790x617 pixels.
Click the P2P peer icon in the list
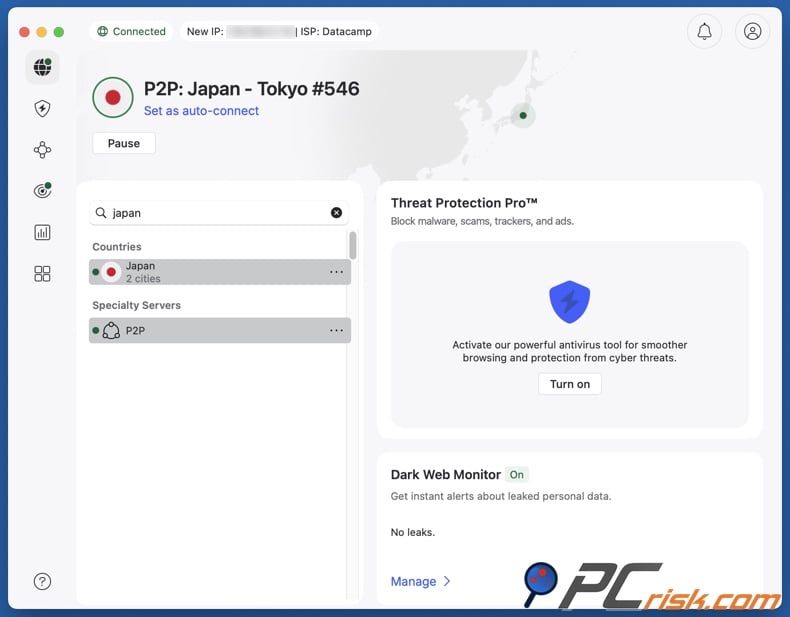pos(111,330)
